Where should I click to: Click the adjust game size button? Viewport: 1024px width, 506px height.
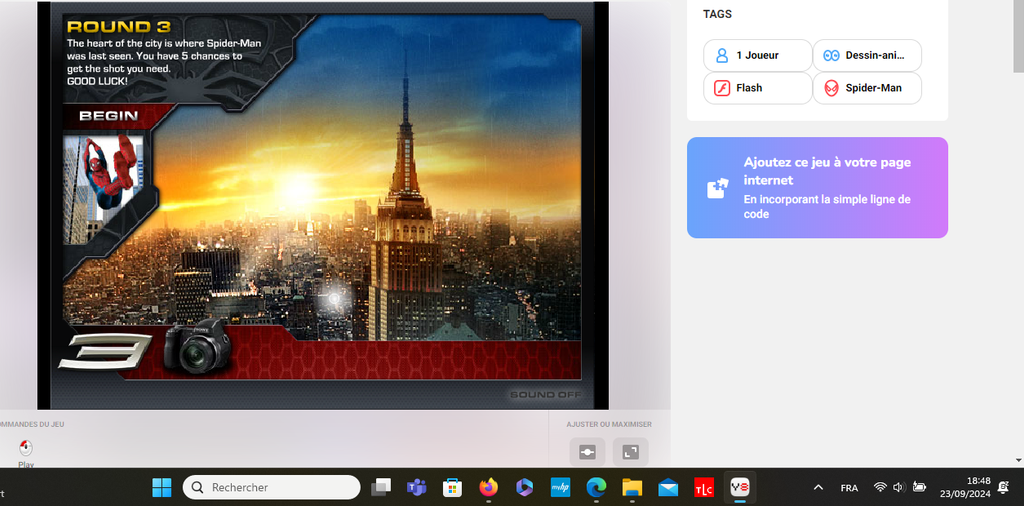[587, 452]
